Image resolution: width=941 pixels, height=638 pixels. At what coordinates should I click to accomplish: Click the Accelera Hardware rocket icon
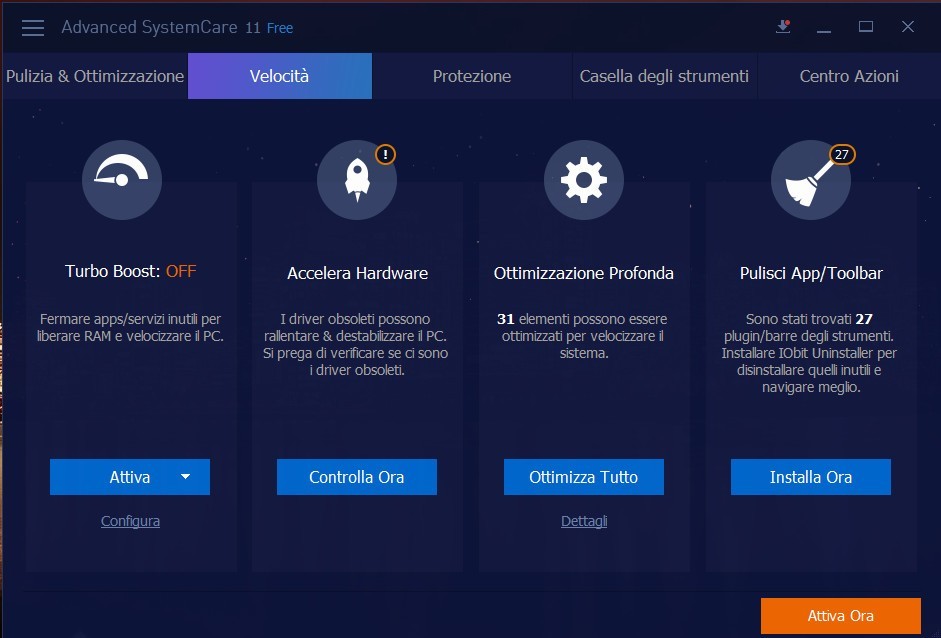click(357, 180)
